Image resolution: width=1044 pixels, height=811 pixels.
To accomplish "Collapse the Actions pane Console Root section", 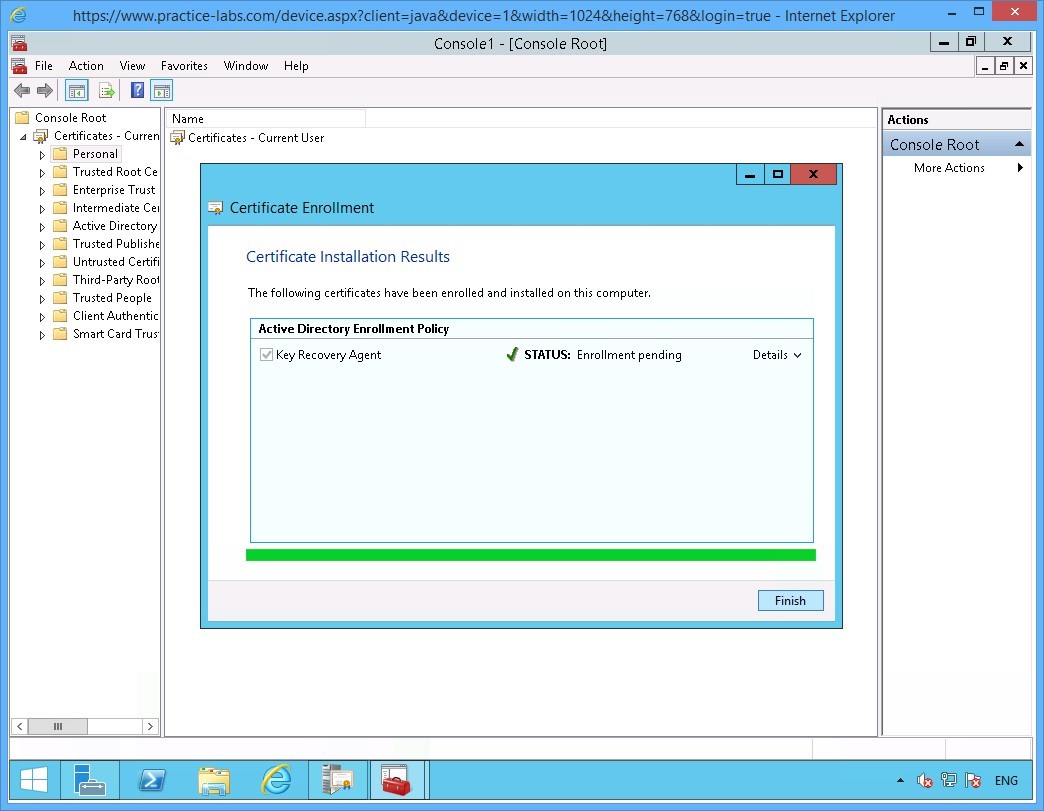I will pos(1020,144).
